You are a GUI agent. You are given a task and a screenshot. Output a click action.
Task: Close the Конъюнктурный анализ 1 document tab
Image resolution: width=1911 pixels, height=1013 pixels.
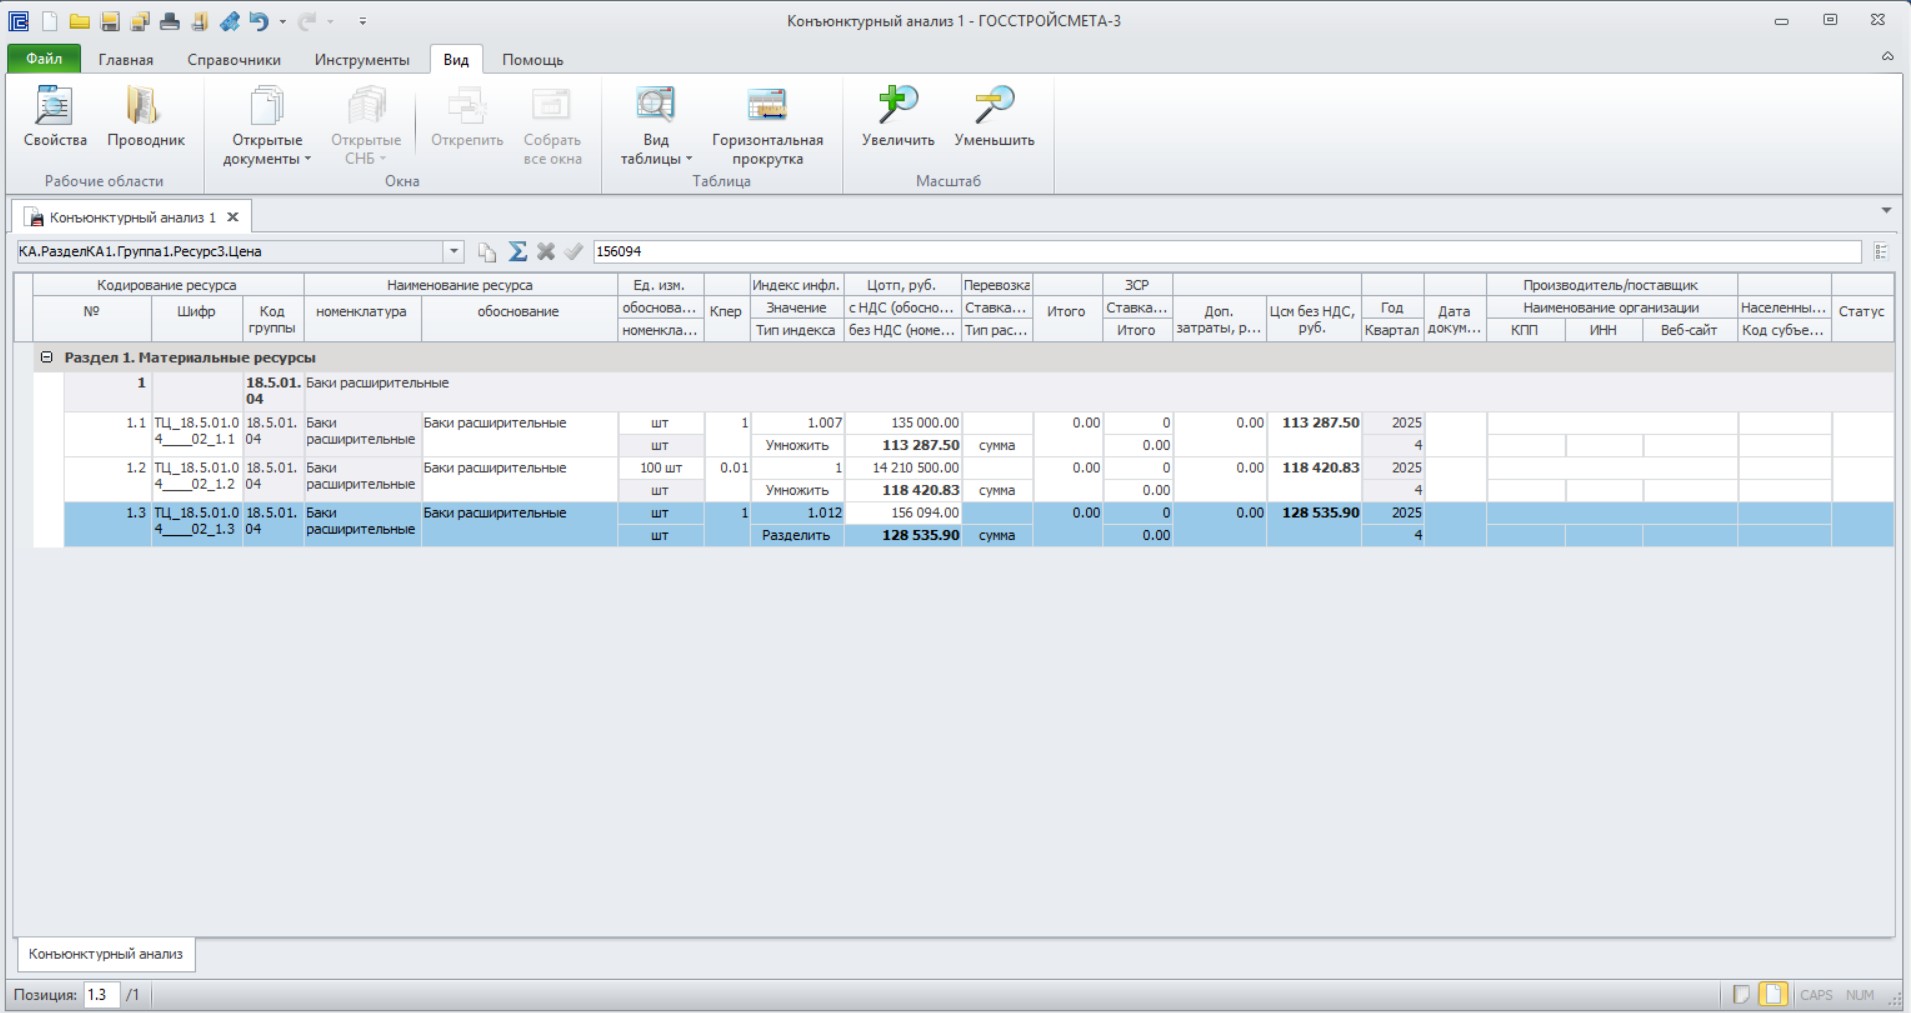pos(233,217)
